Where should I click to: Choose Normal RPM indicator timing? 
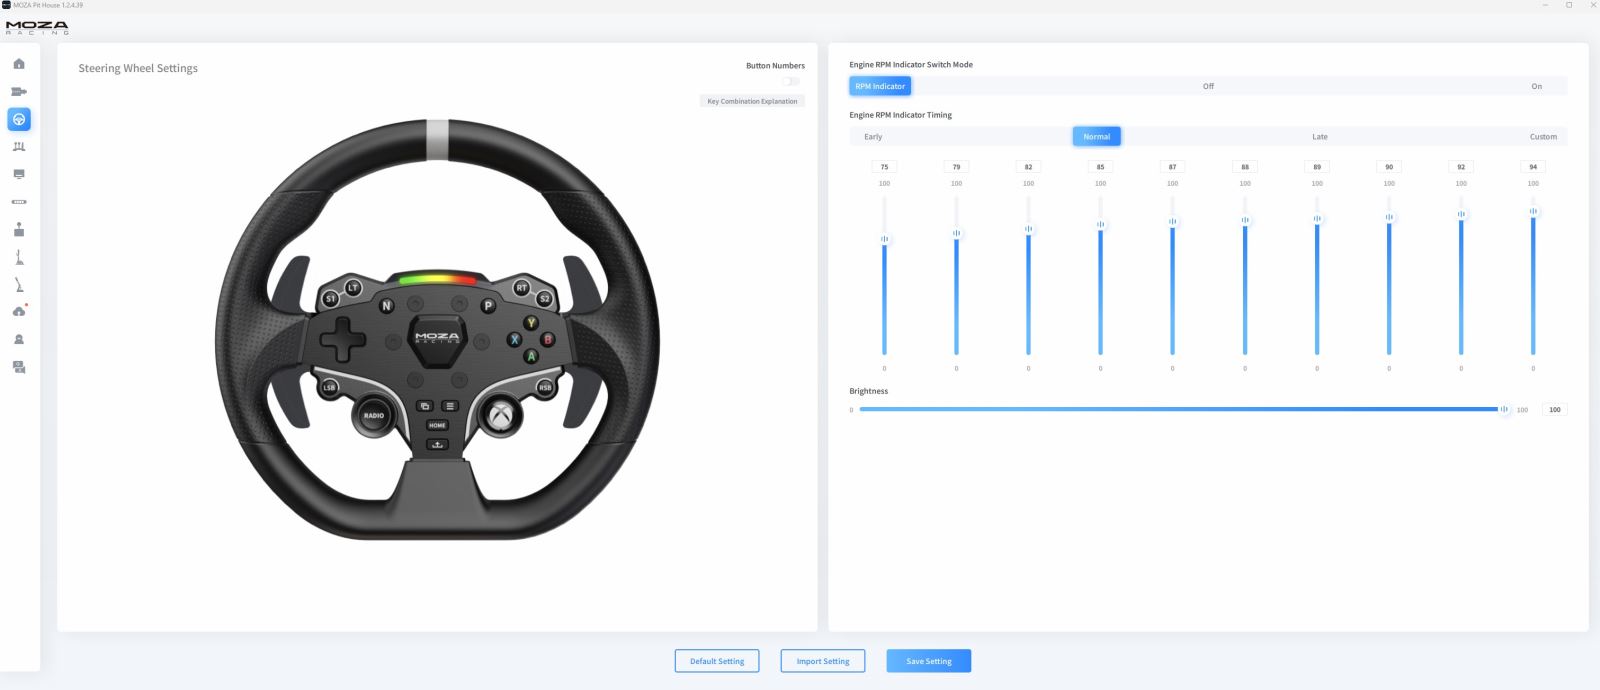(1096, 137)
